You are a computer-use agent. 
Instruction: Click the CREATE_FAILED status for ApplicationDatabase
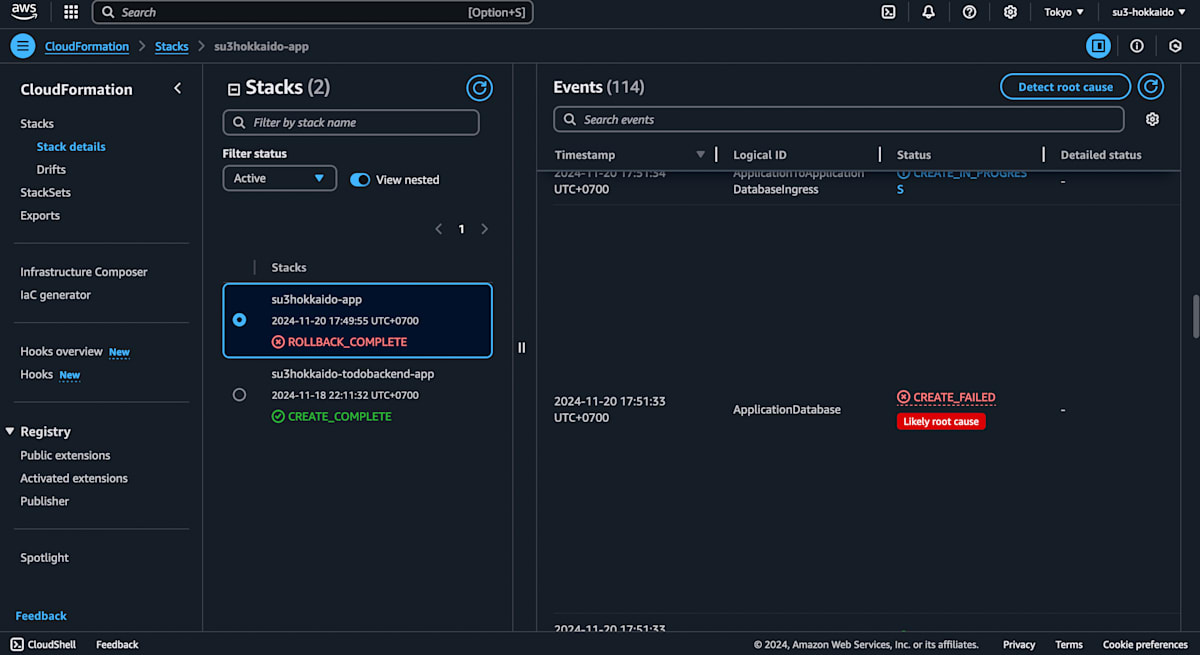pos(946,397)
